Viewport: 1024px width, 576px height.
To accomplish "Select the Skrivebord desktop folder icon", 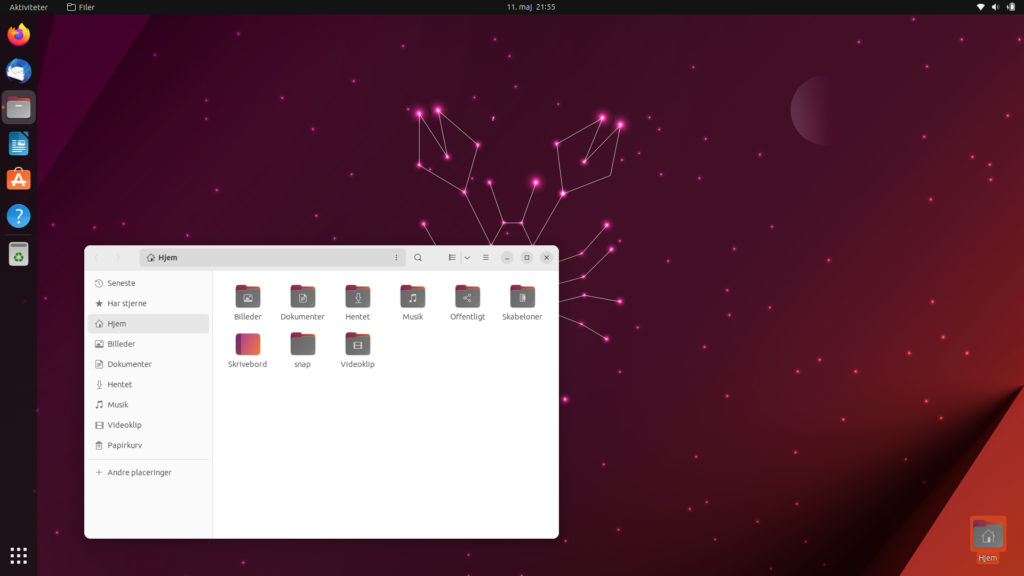I will (x=248, y=344).
